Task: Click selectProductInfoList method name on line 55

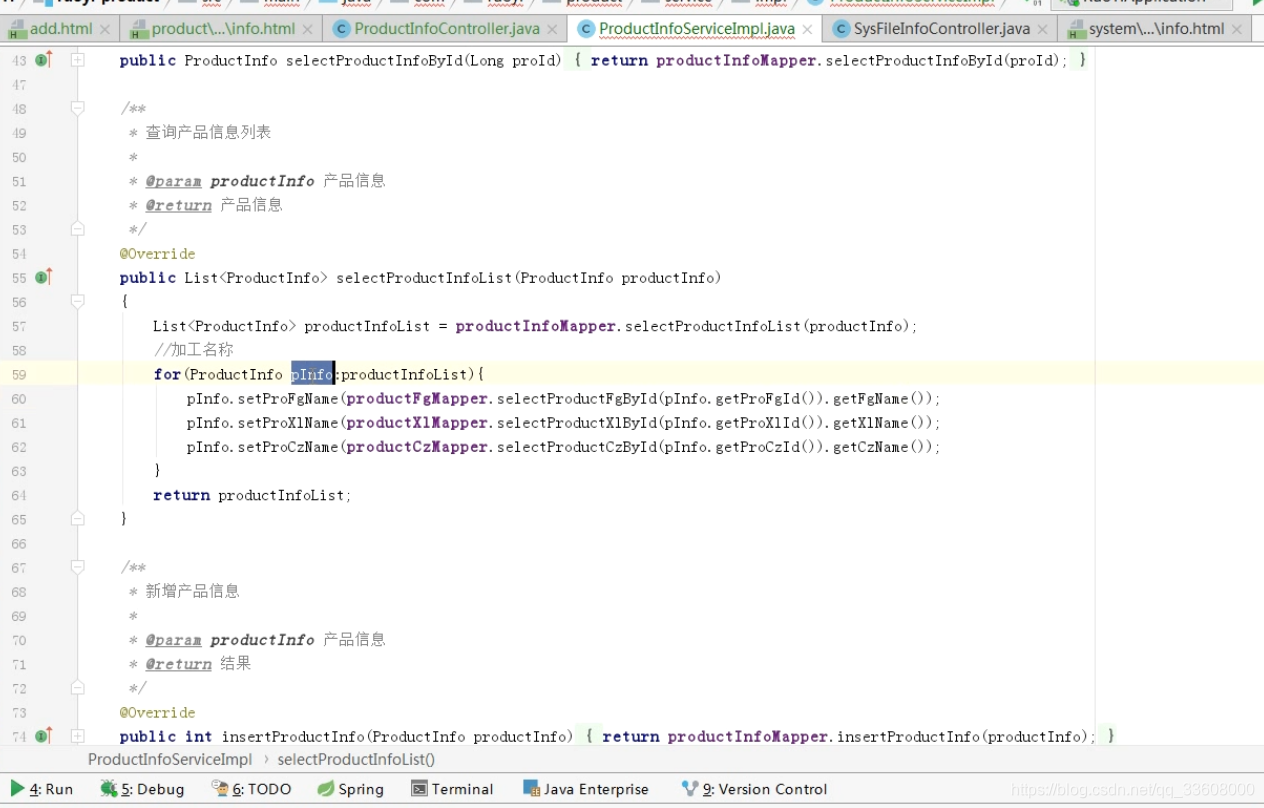Action: tap(424, 278)
